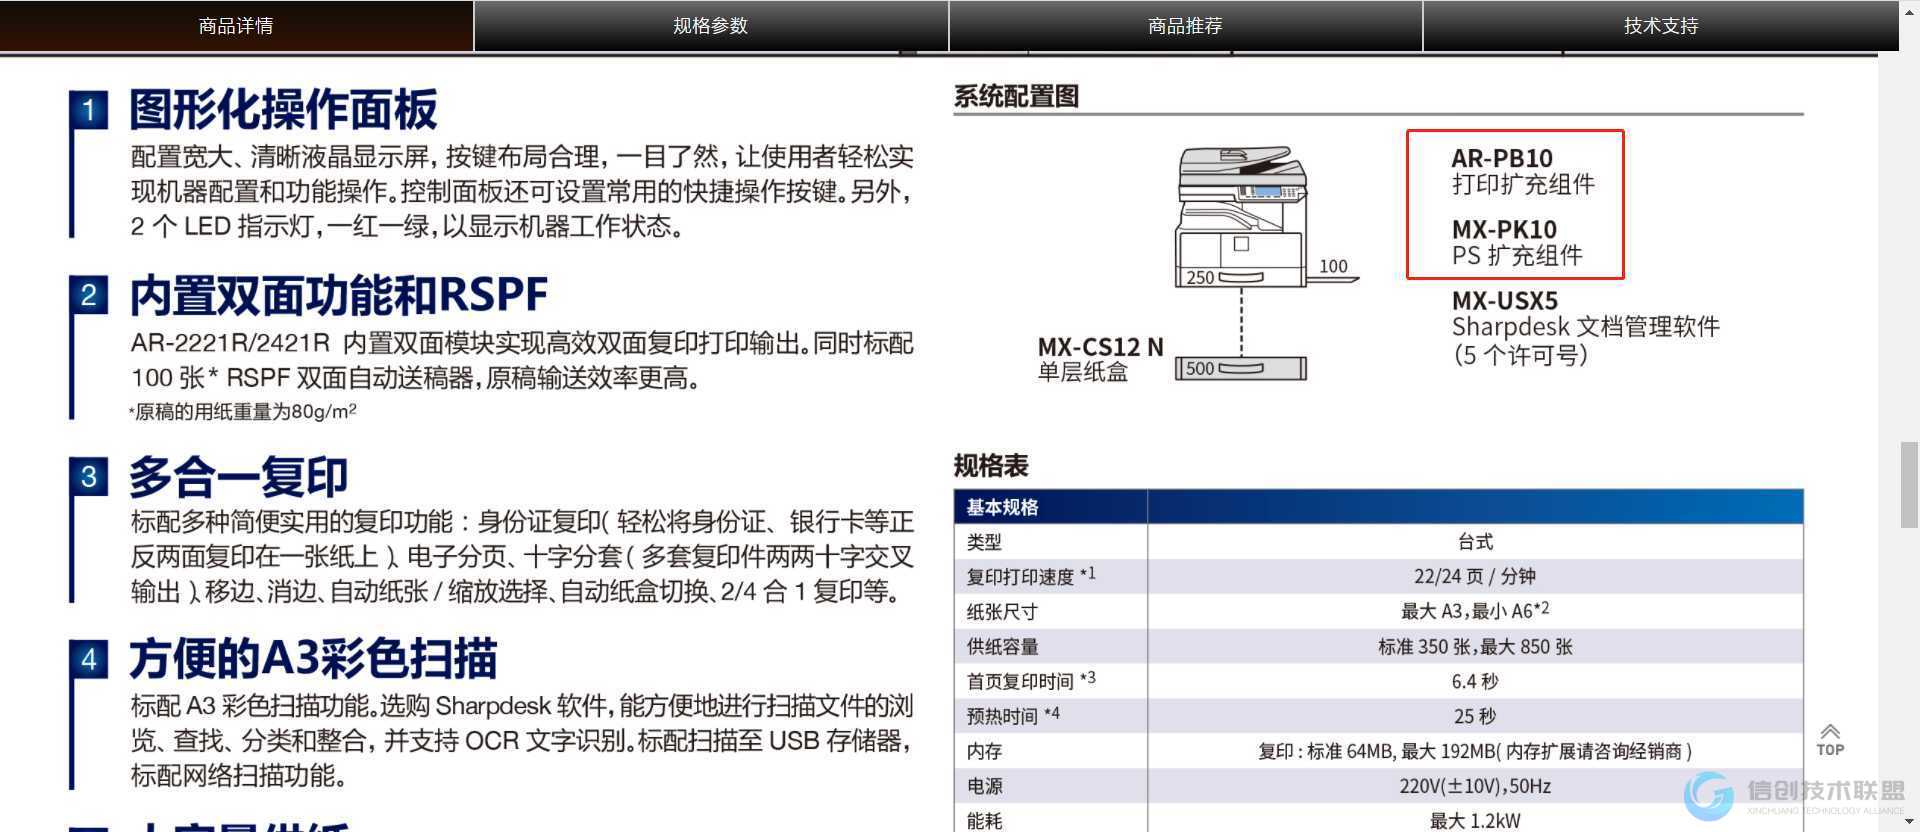Click the TOP back-to-top arrow icon
Viewport: 1920px width, 832px height.
(1830, 740)
